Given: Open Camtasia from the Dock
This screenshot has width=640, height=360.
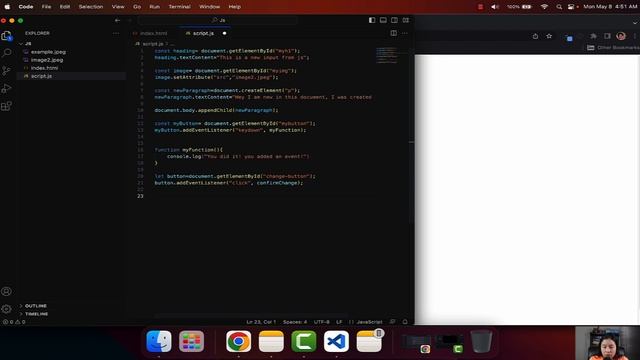Looking at the screenshot, I should coord(304,341).
